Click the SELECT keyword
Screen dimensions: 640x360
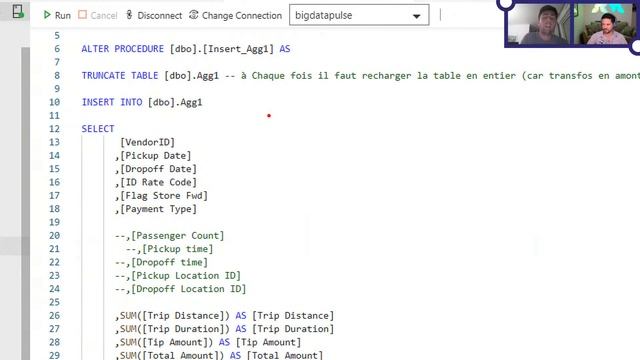[98, 129]
